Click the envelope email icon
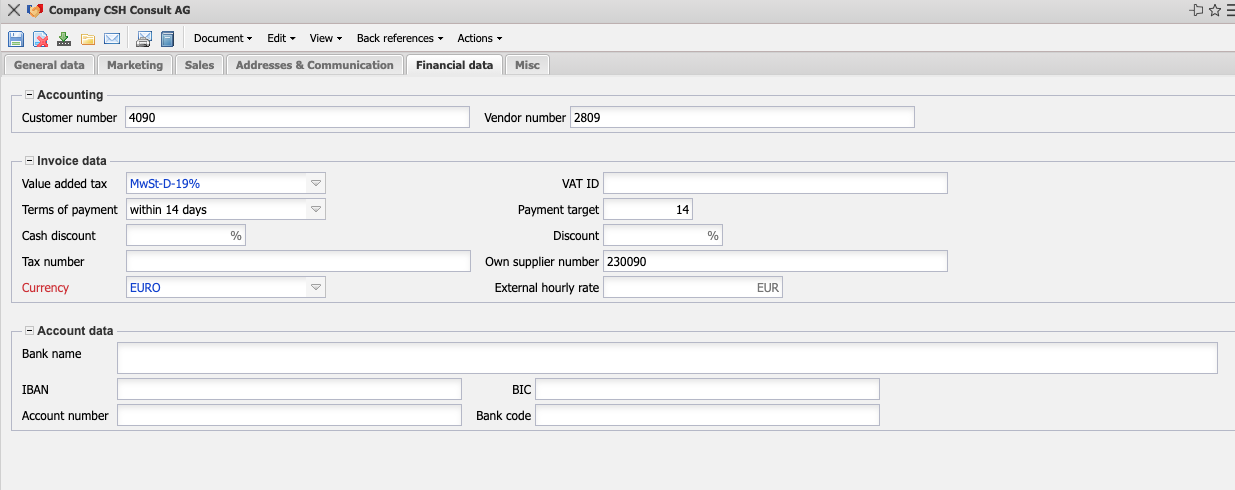1235x490 pixels. click(112, 39)
